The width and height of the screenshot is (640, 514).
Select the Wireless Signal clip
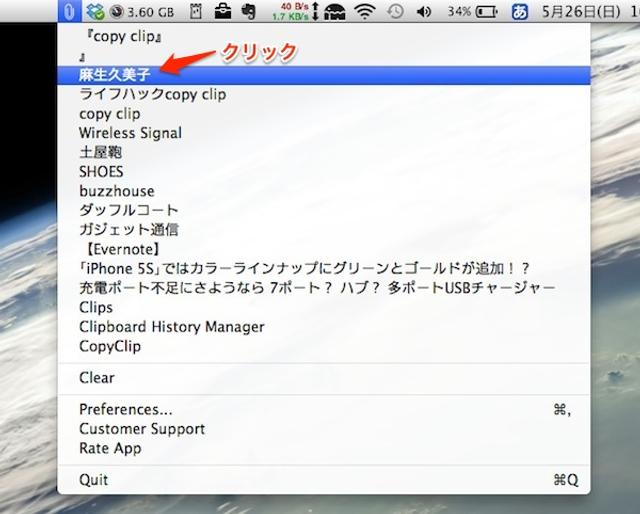(x=324, y=133)
